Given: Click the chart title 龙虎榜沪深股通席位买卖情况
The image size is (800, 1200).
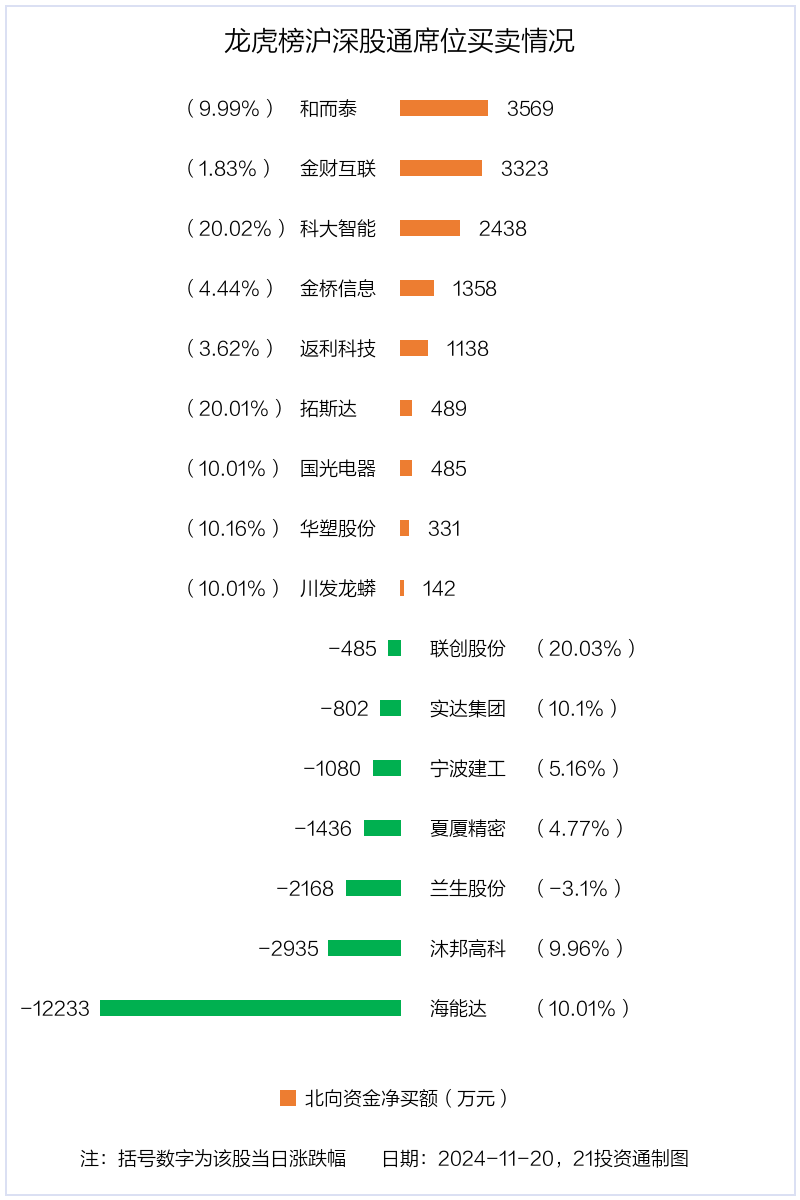Looking at the screenshot, I should tap(400, 42).
